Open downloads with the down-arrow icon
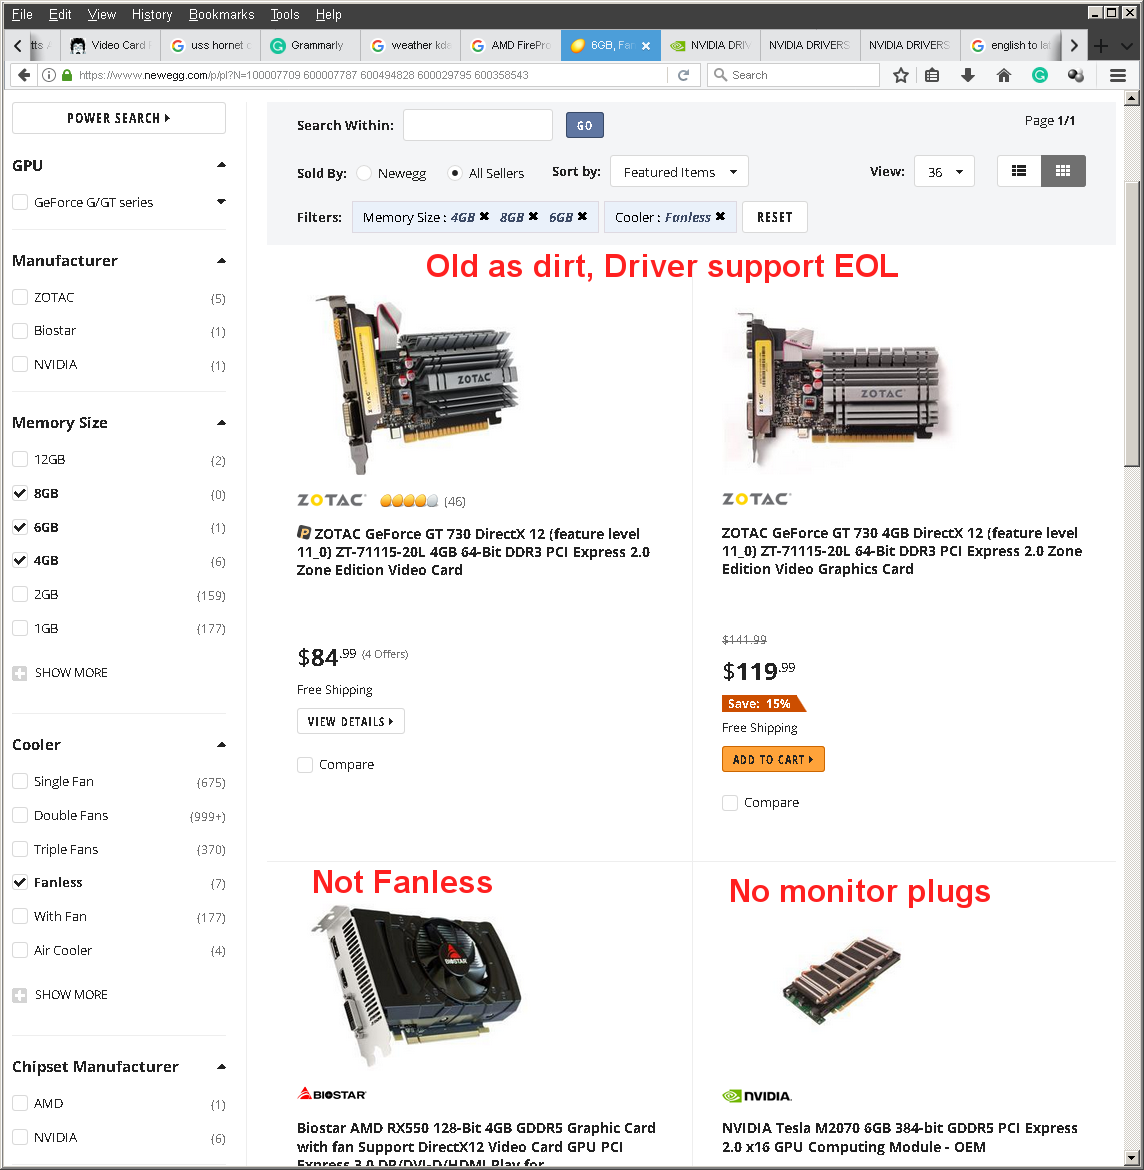 coord(968,75)
